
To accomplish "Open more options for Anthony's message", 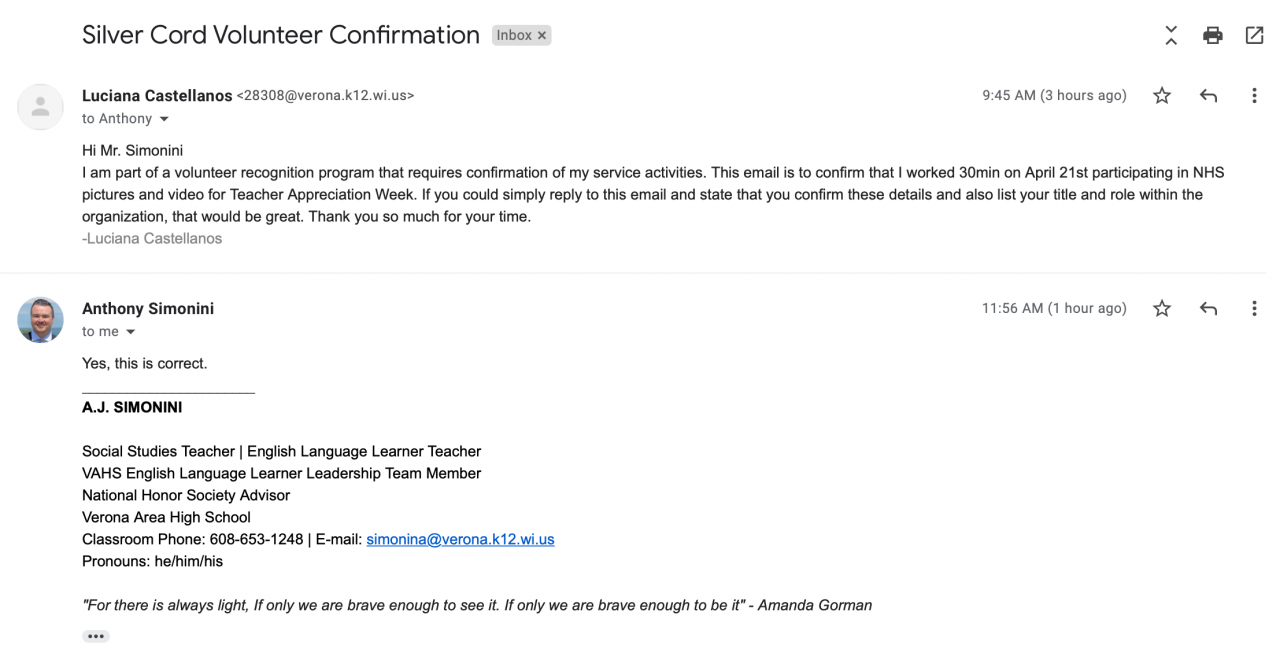I will 1254,309.
